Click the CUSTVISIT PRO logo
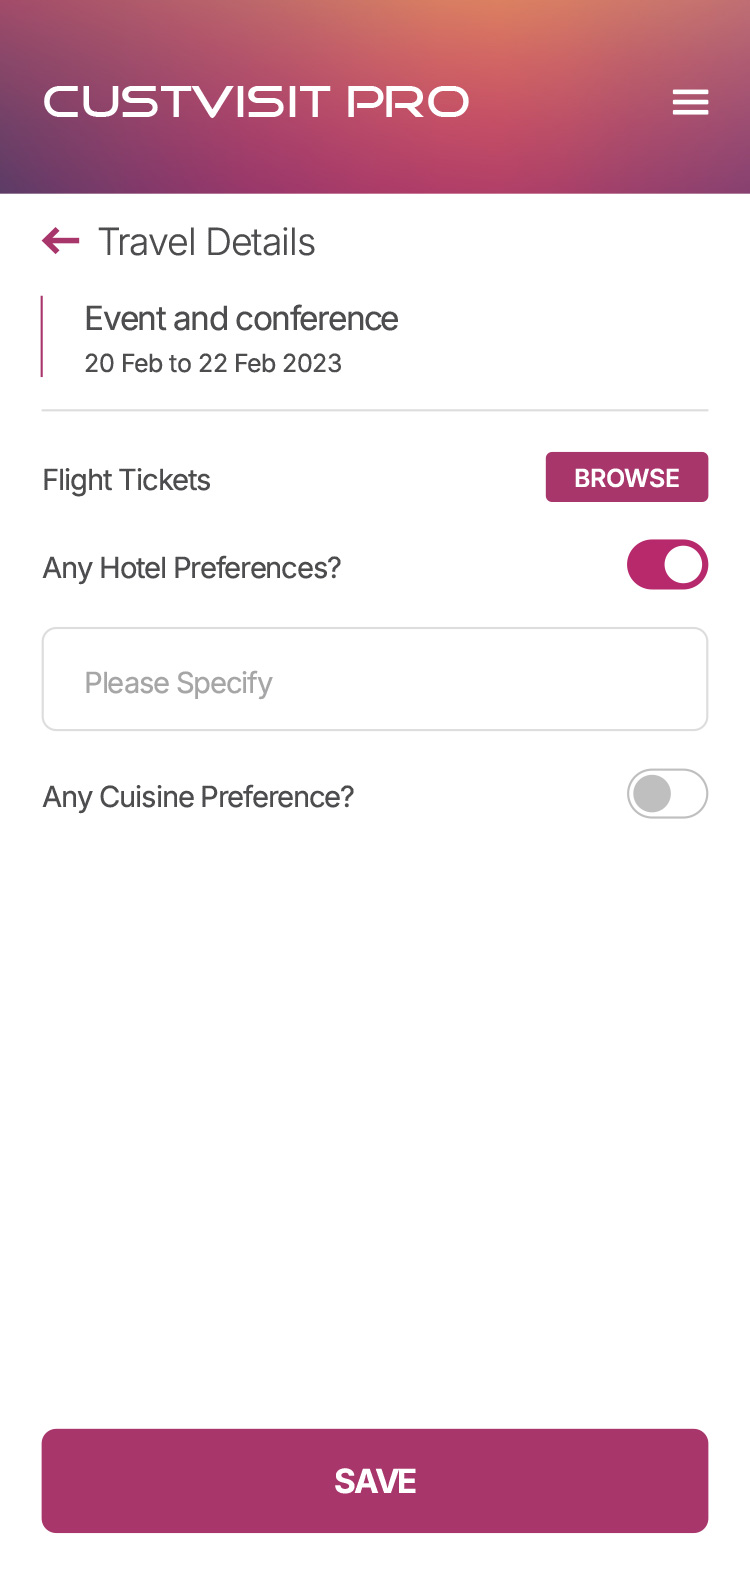750x1583 pixels. coord(256,102)
